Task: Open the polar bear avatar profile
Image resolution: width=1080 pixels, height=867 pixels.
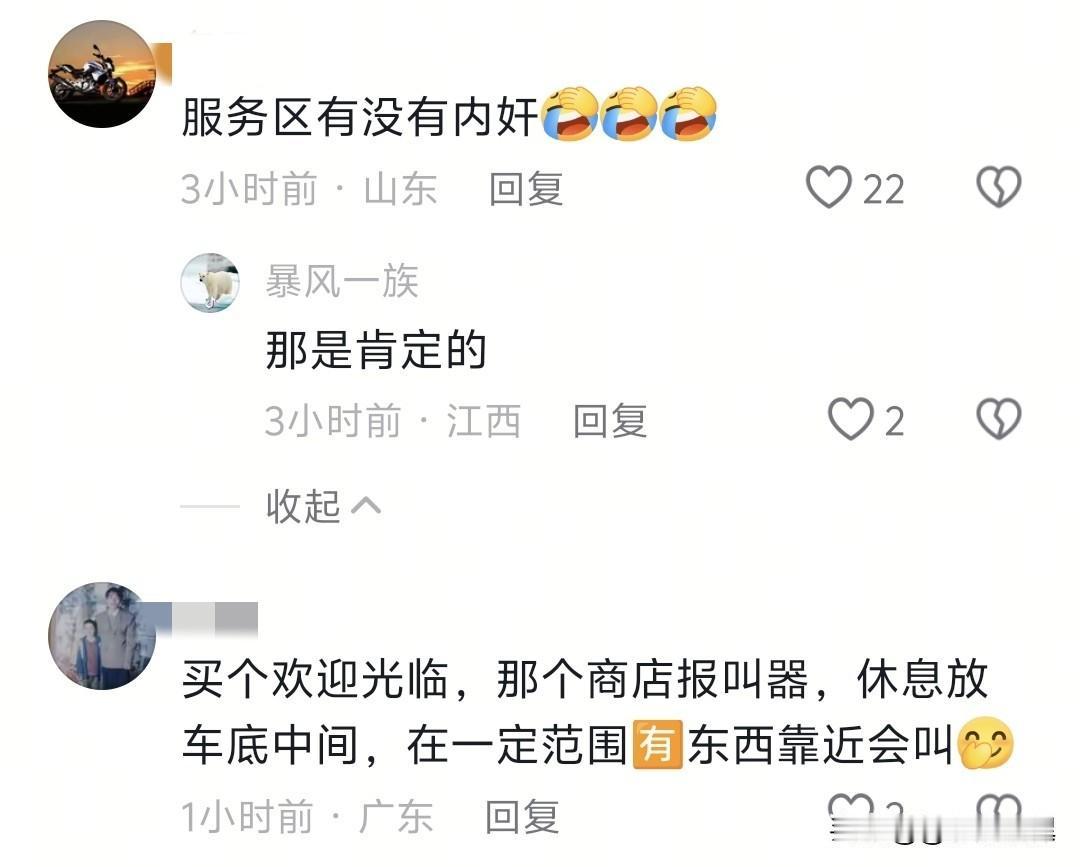Action: (209, 282)
